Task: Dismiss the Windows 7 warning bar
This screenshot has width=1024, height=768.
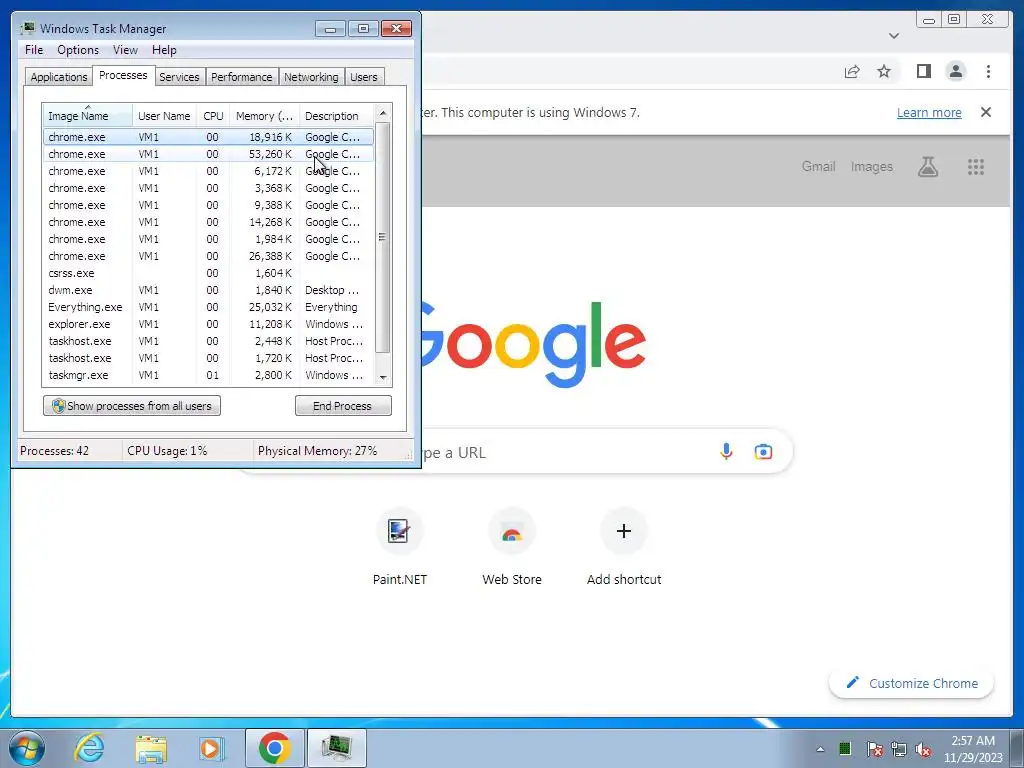Action: point(985,112)
